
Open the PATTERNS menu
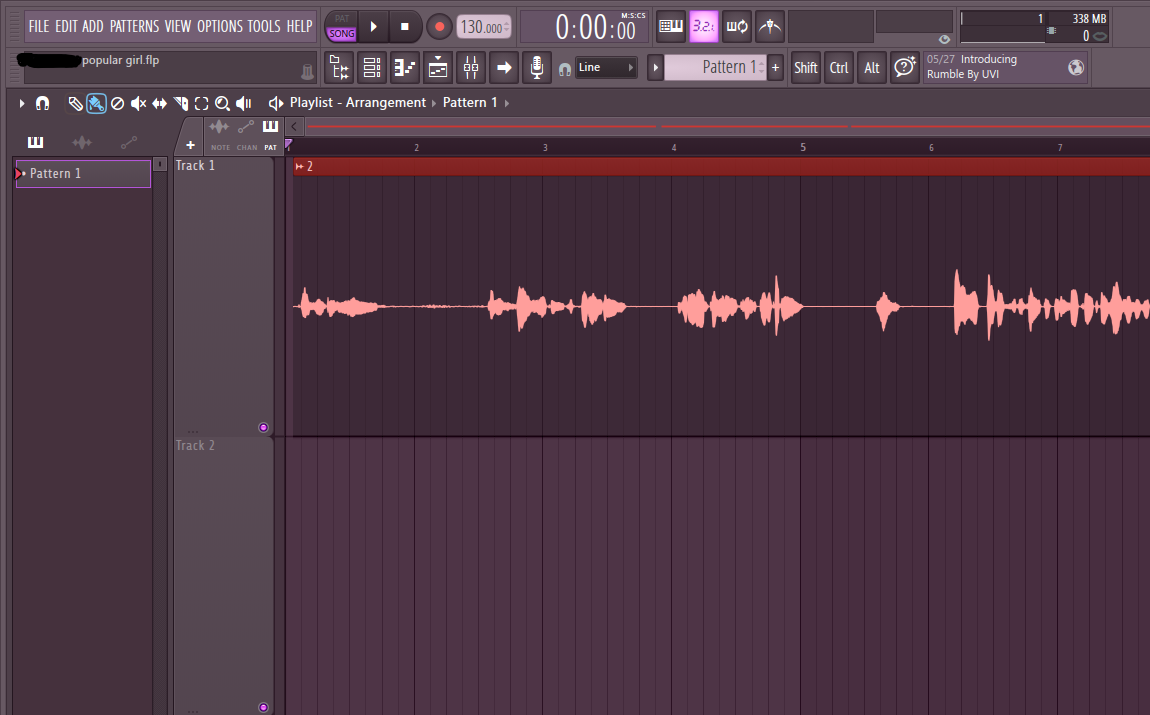pos(134,26)
